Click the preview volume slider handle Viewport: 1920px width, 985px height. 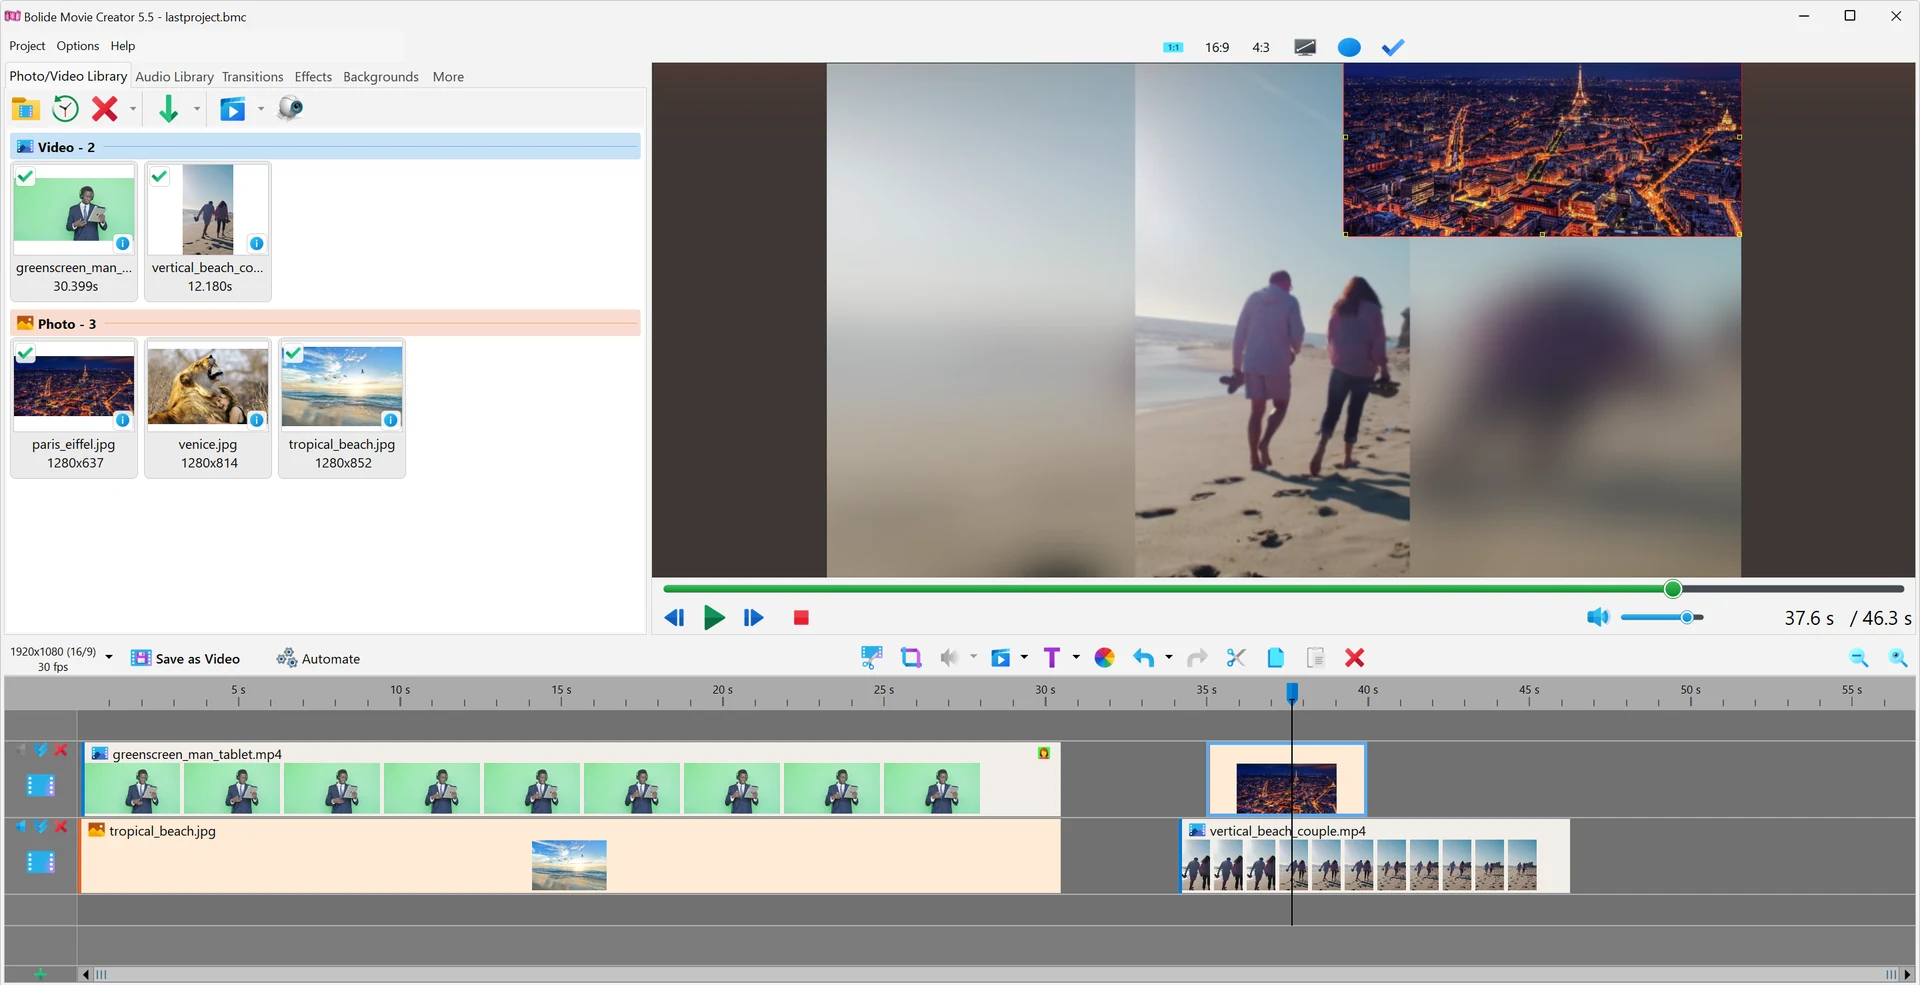tap(1687, 618)
